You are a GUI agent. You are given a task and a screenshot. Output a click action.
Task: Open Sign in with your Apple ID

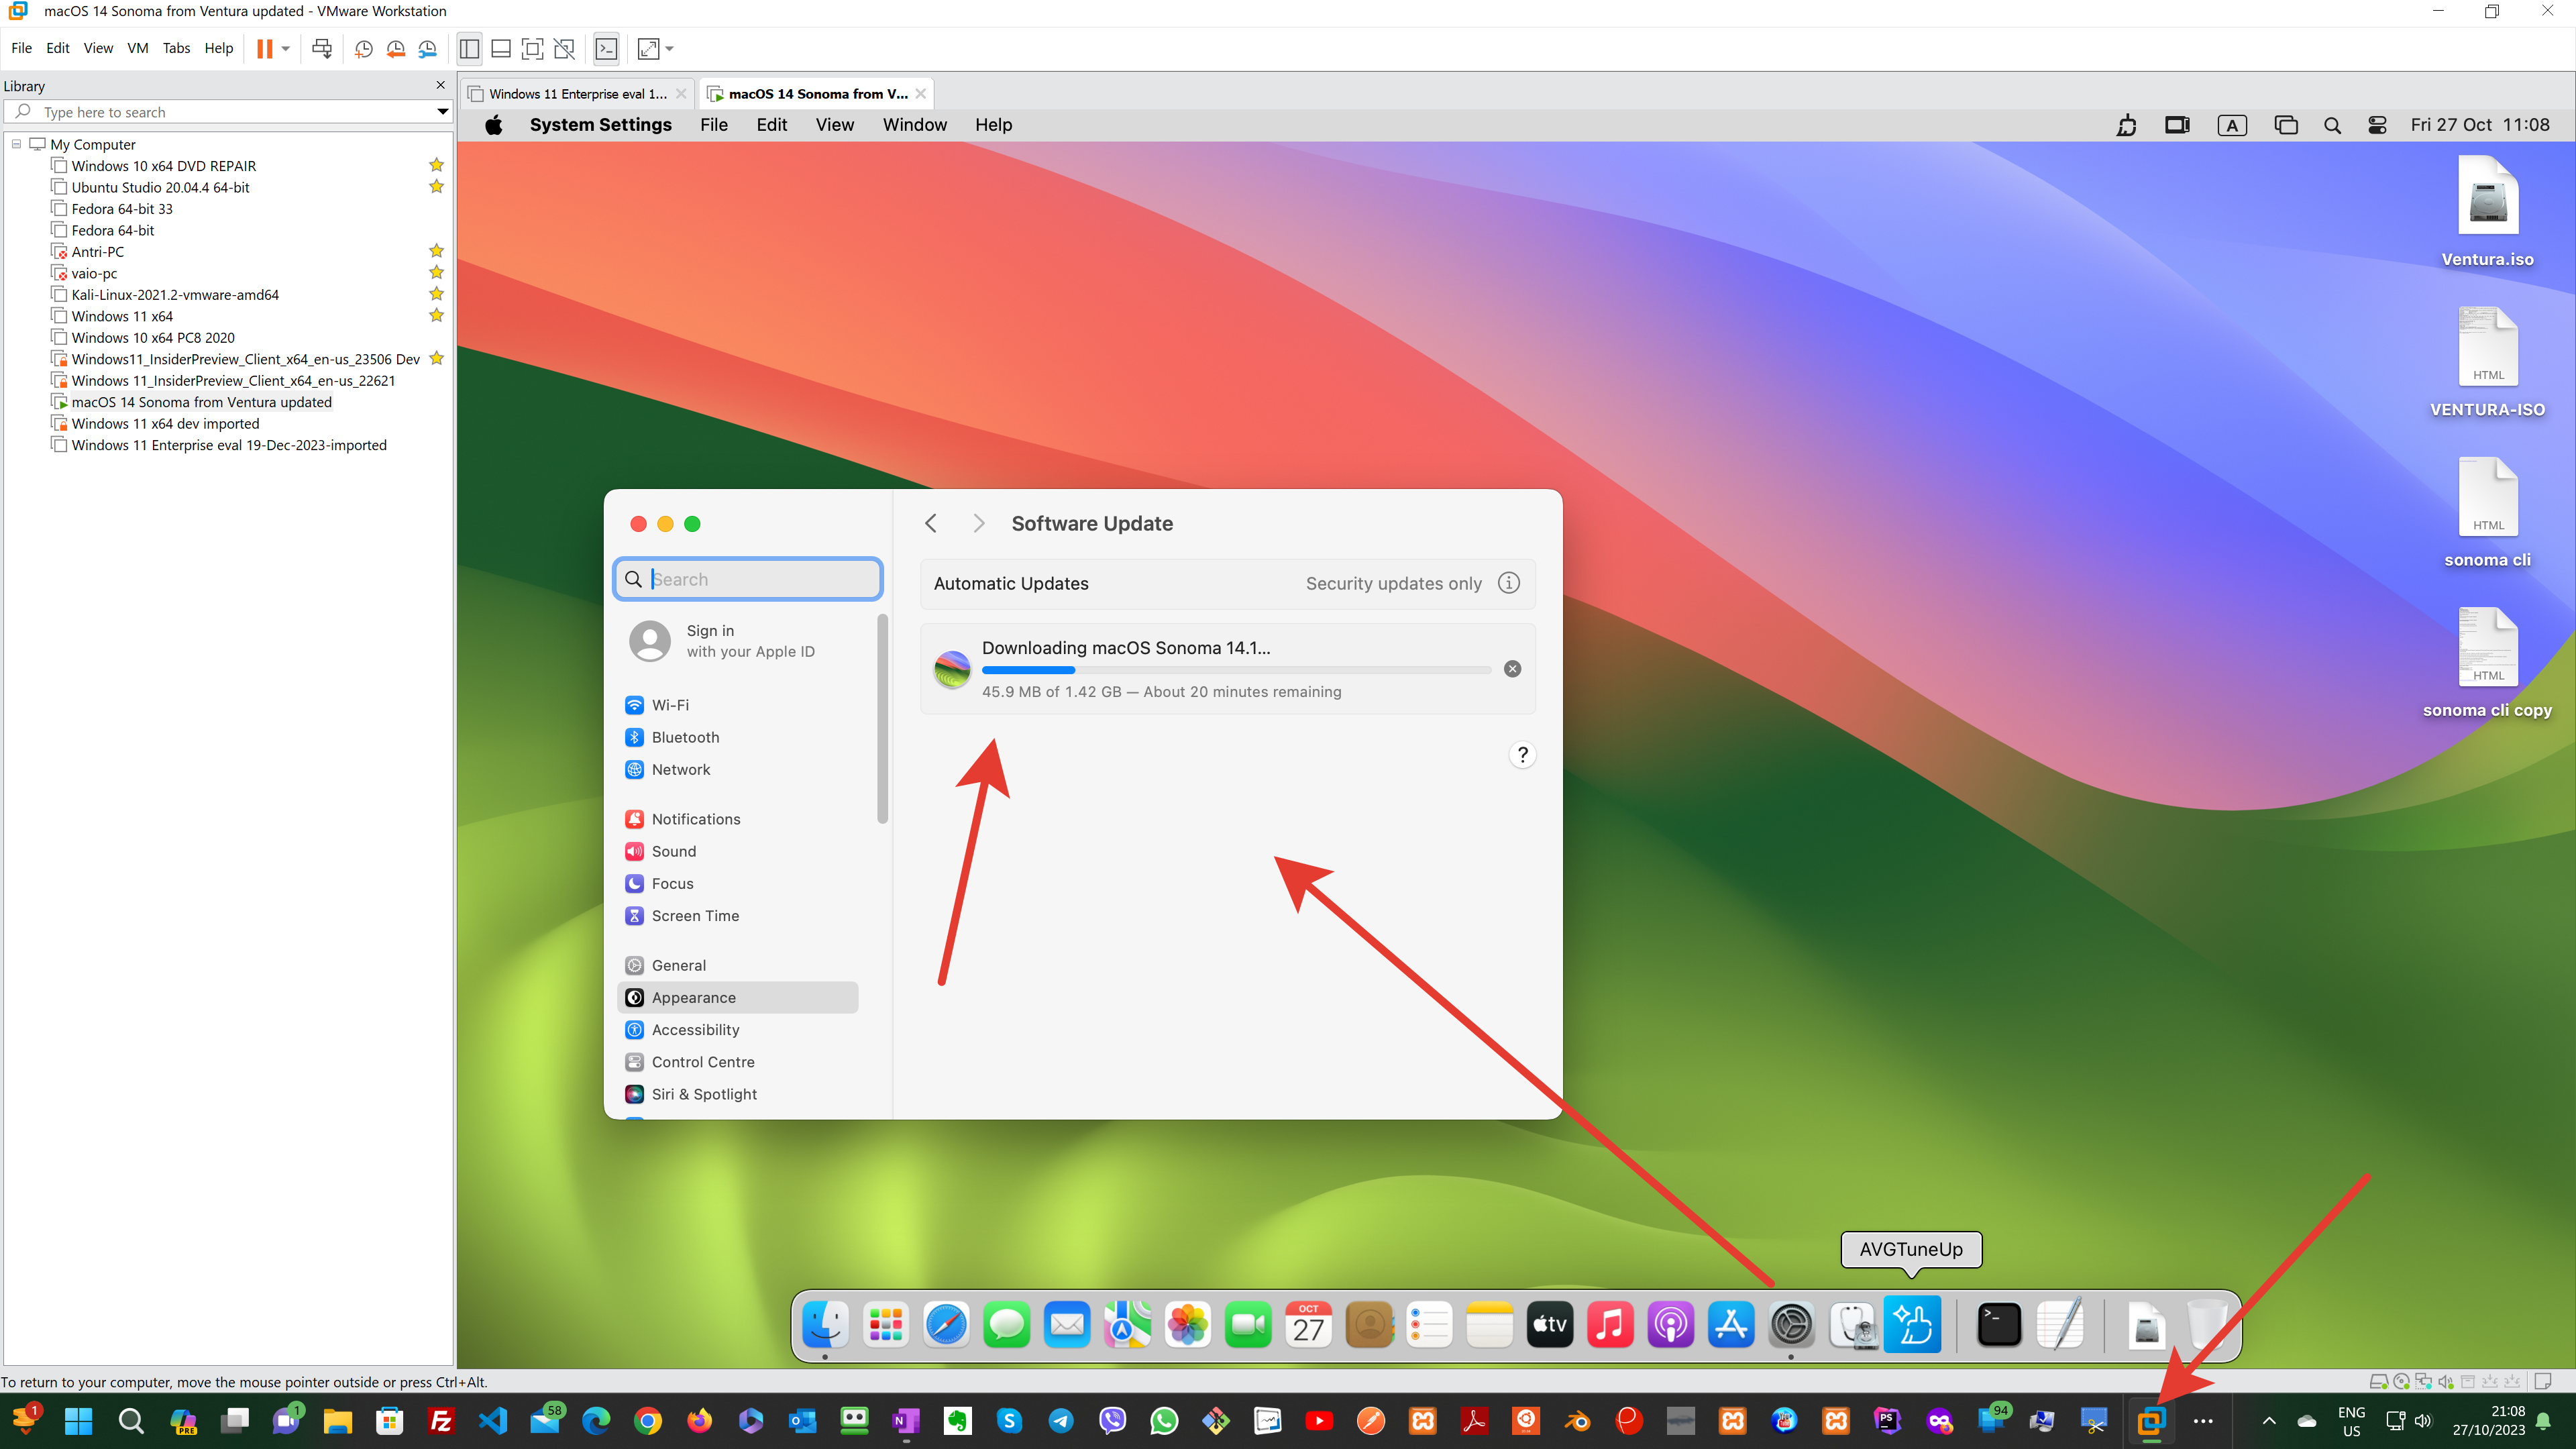(737, 641)
